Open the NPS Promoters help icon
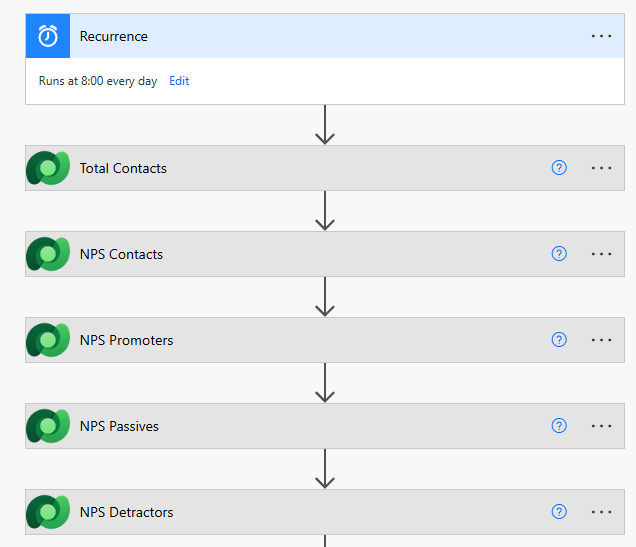 coord(559,340)
